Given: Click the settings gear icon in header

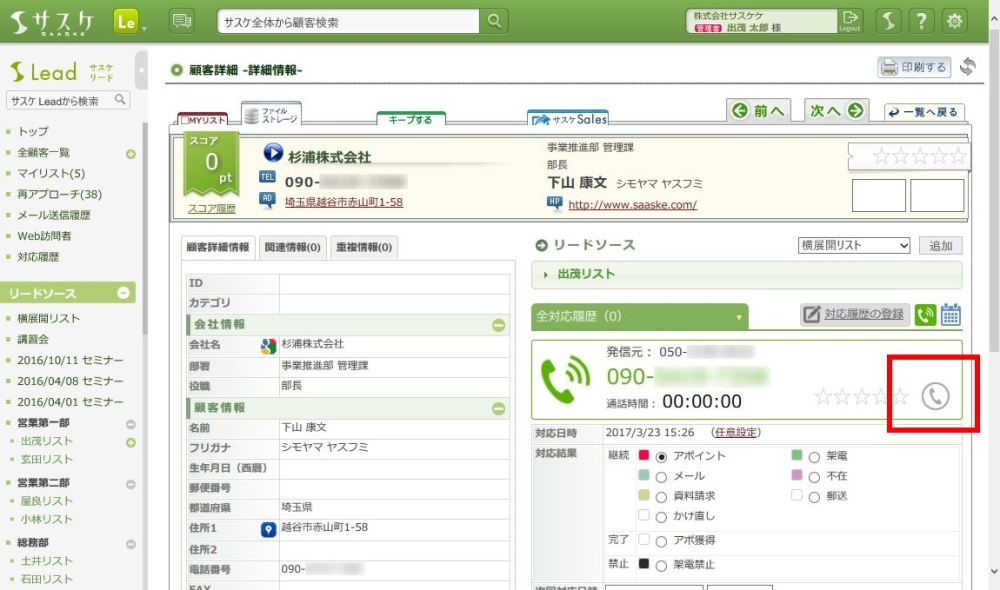Looking at the screenshot, I should tap(955, 21).
